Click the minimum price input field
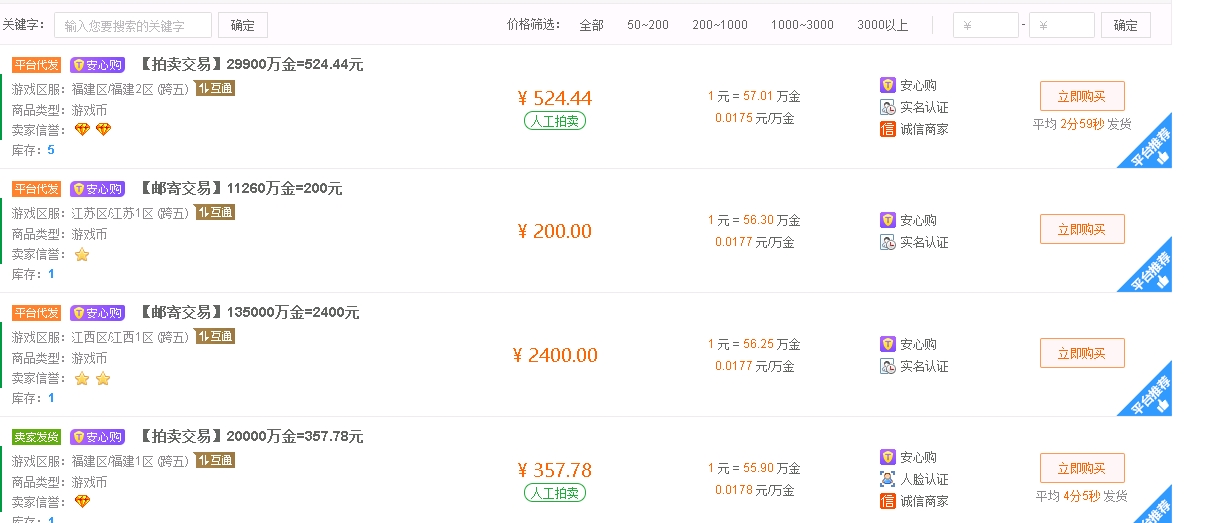 pos(985,25)
